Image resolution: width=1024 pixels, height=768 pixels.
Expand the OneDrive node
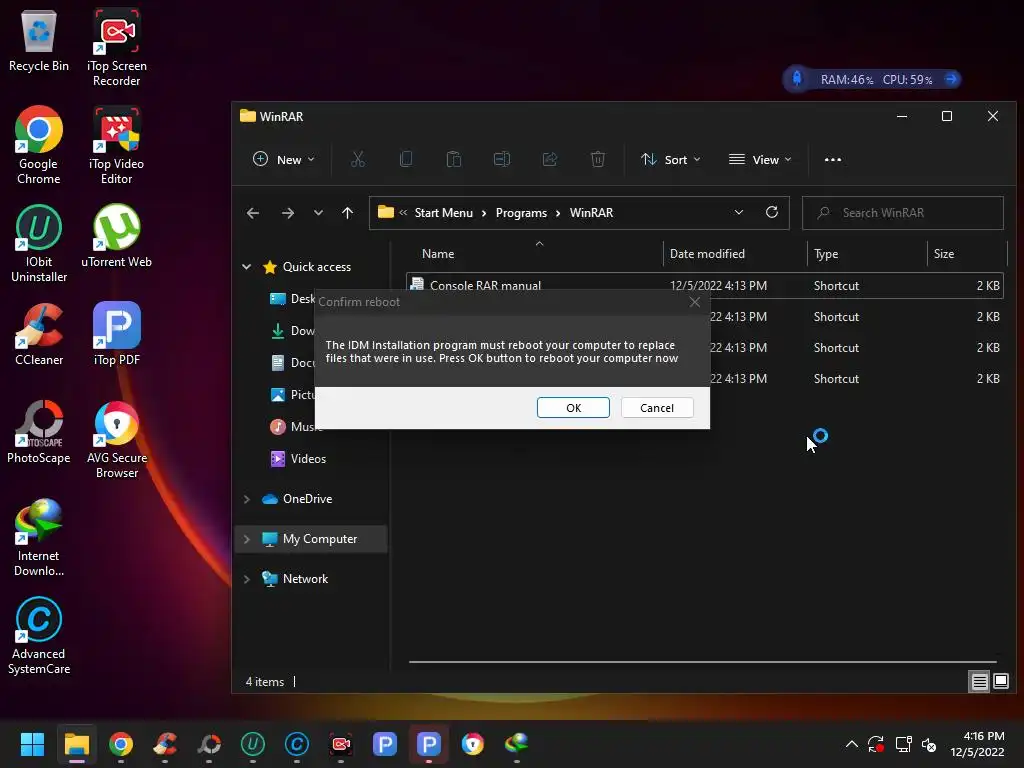[x=247, y=499]
